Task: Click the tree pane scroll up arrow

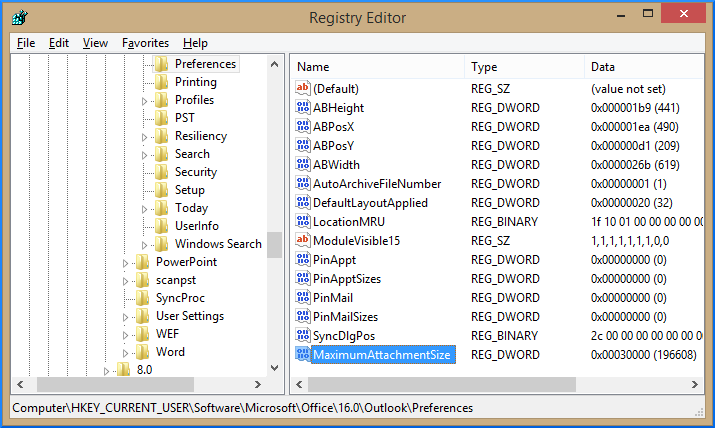Action: point(274,64)
